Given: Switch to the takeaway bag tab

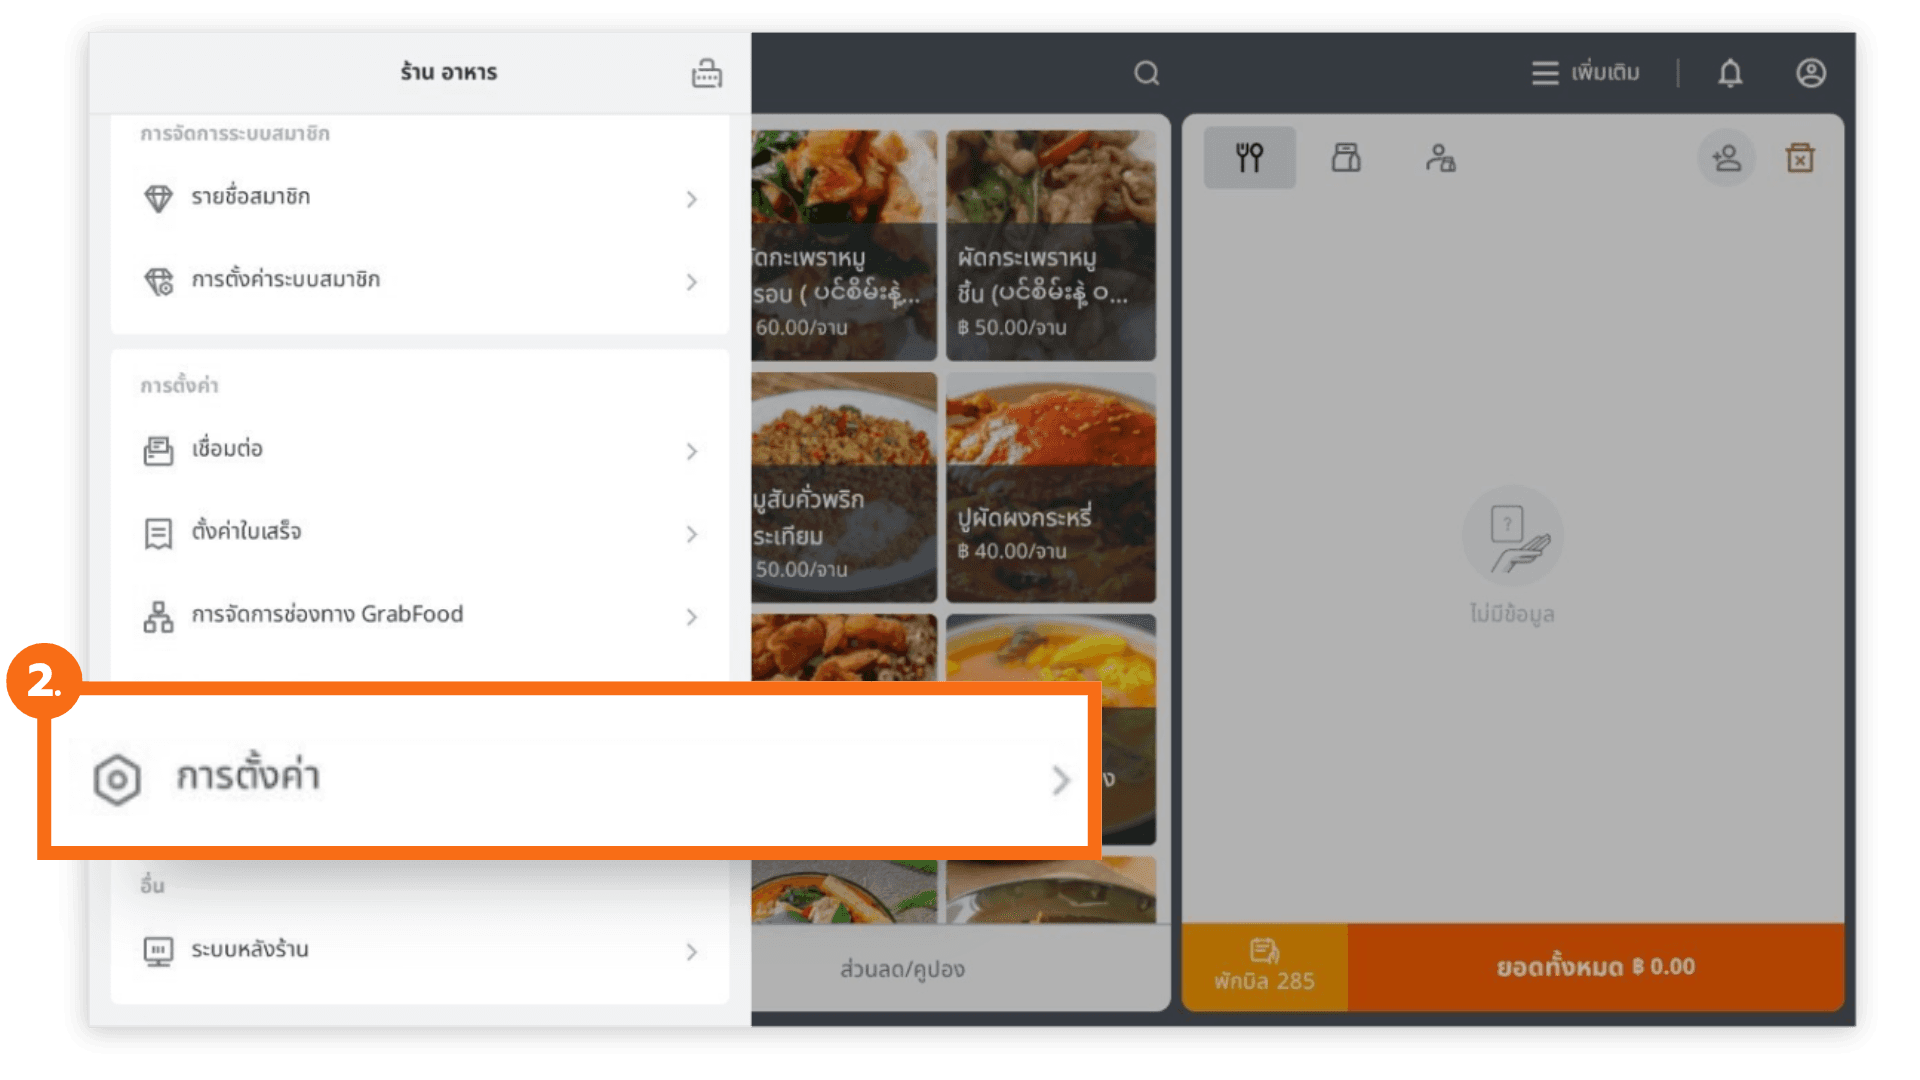Looking at the screenshot, I should tap(1346, 158).
